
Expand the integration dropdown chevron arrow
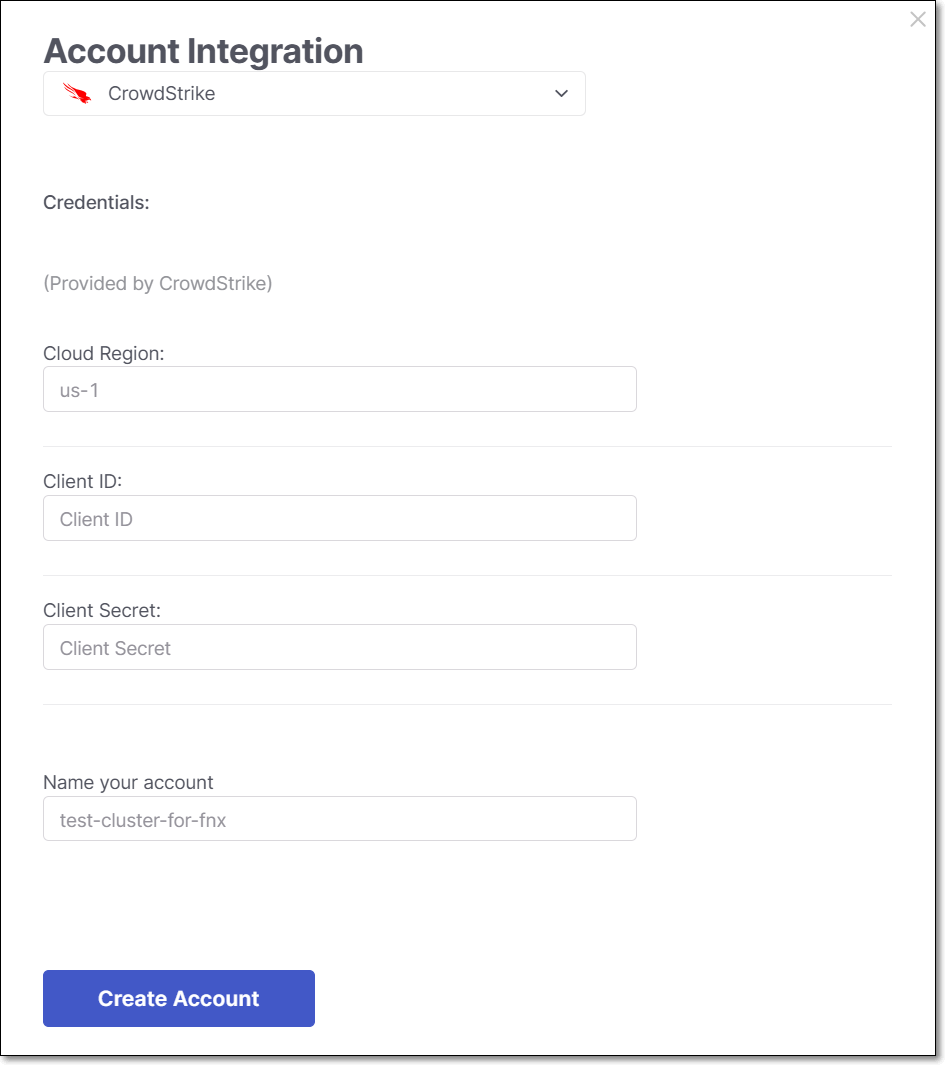pos(561,93)
